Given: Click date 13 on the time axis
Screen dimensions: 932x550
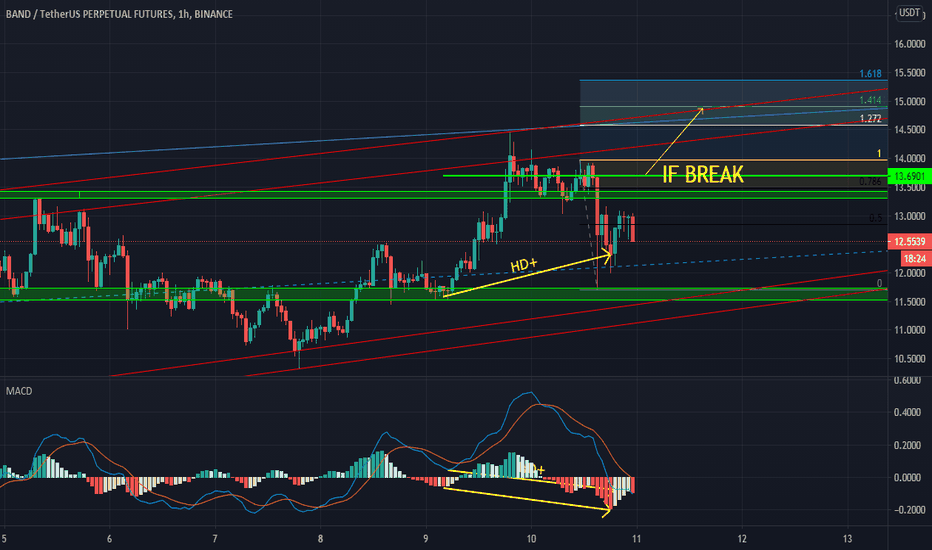Looking at the screenshot, I should [847, 539].
